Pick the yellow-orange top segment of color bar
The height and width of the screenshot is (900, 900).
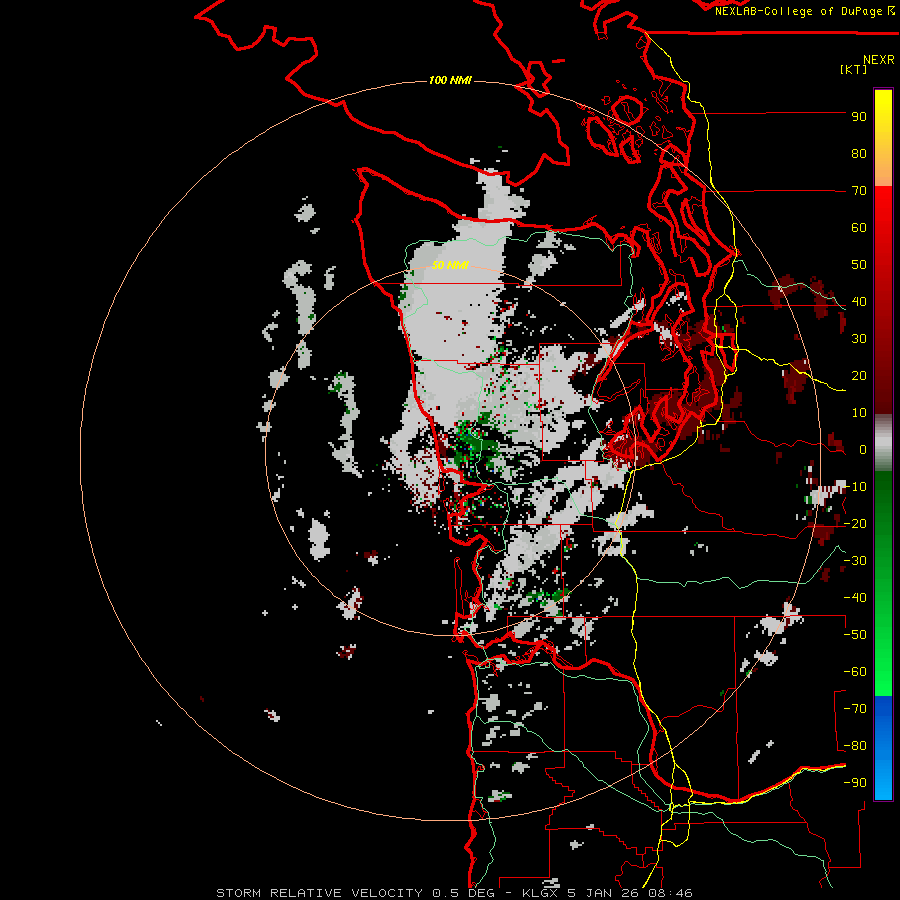(x=883, y=138)
